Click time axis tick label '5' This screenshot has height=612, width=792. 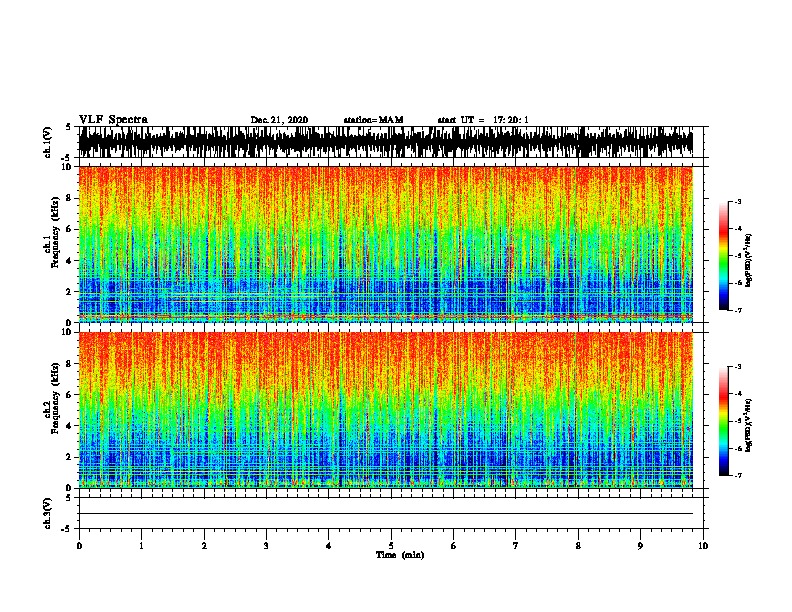[391, 546]
